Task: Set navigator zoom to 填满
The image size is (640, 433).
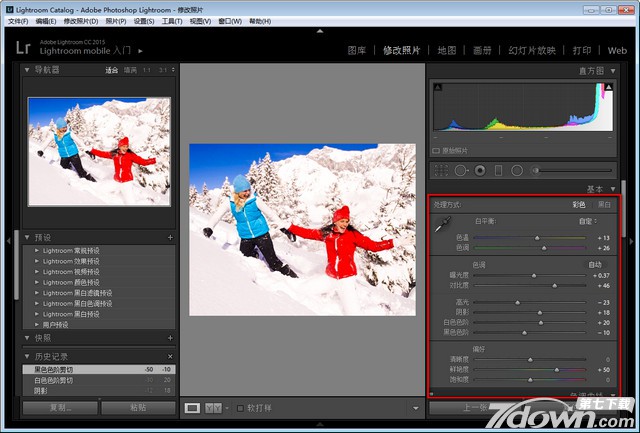Action: tap(130, 70)
